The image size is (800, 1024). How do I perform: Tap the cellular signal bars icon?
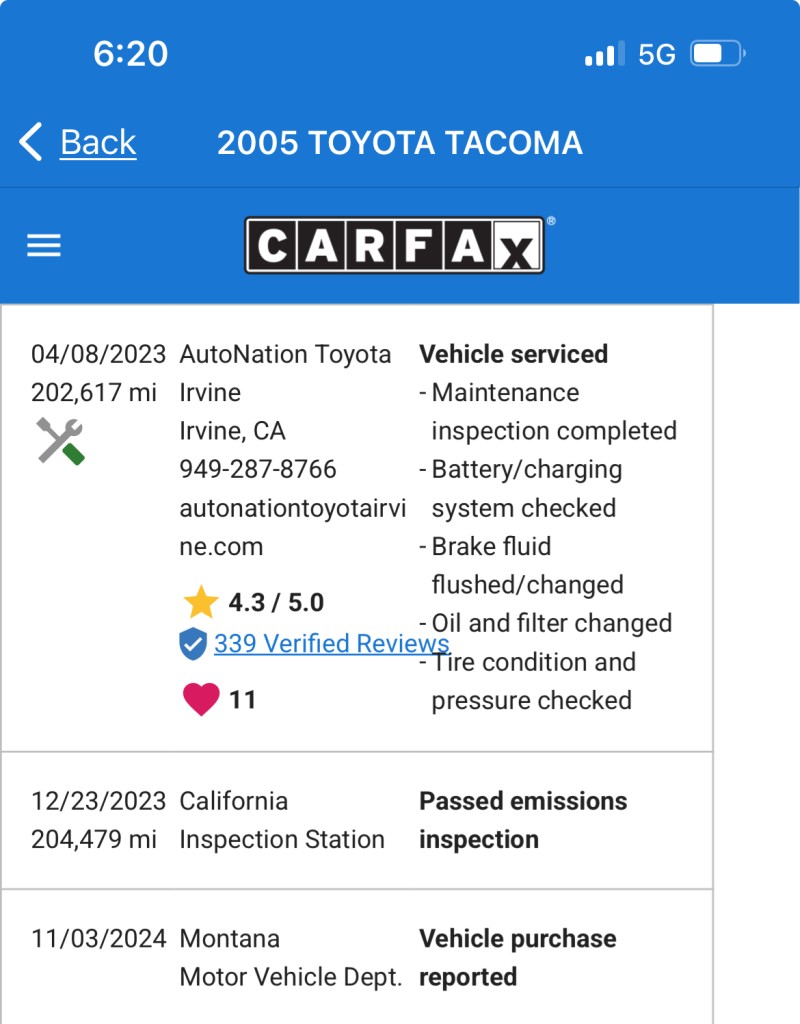(605, 54)
